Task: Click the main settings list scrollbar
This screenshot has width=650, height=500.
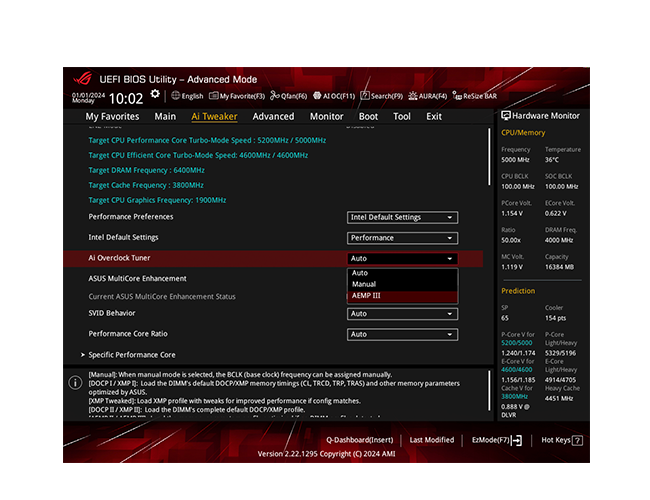Action: pyautogui.click(x=489, y=157)
